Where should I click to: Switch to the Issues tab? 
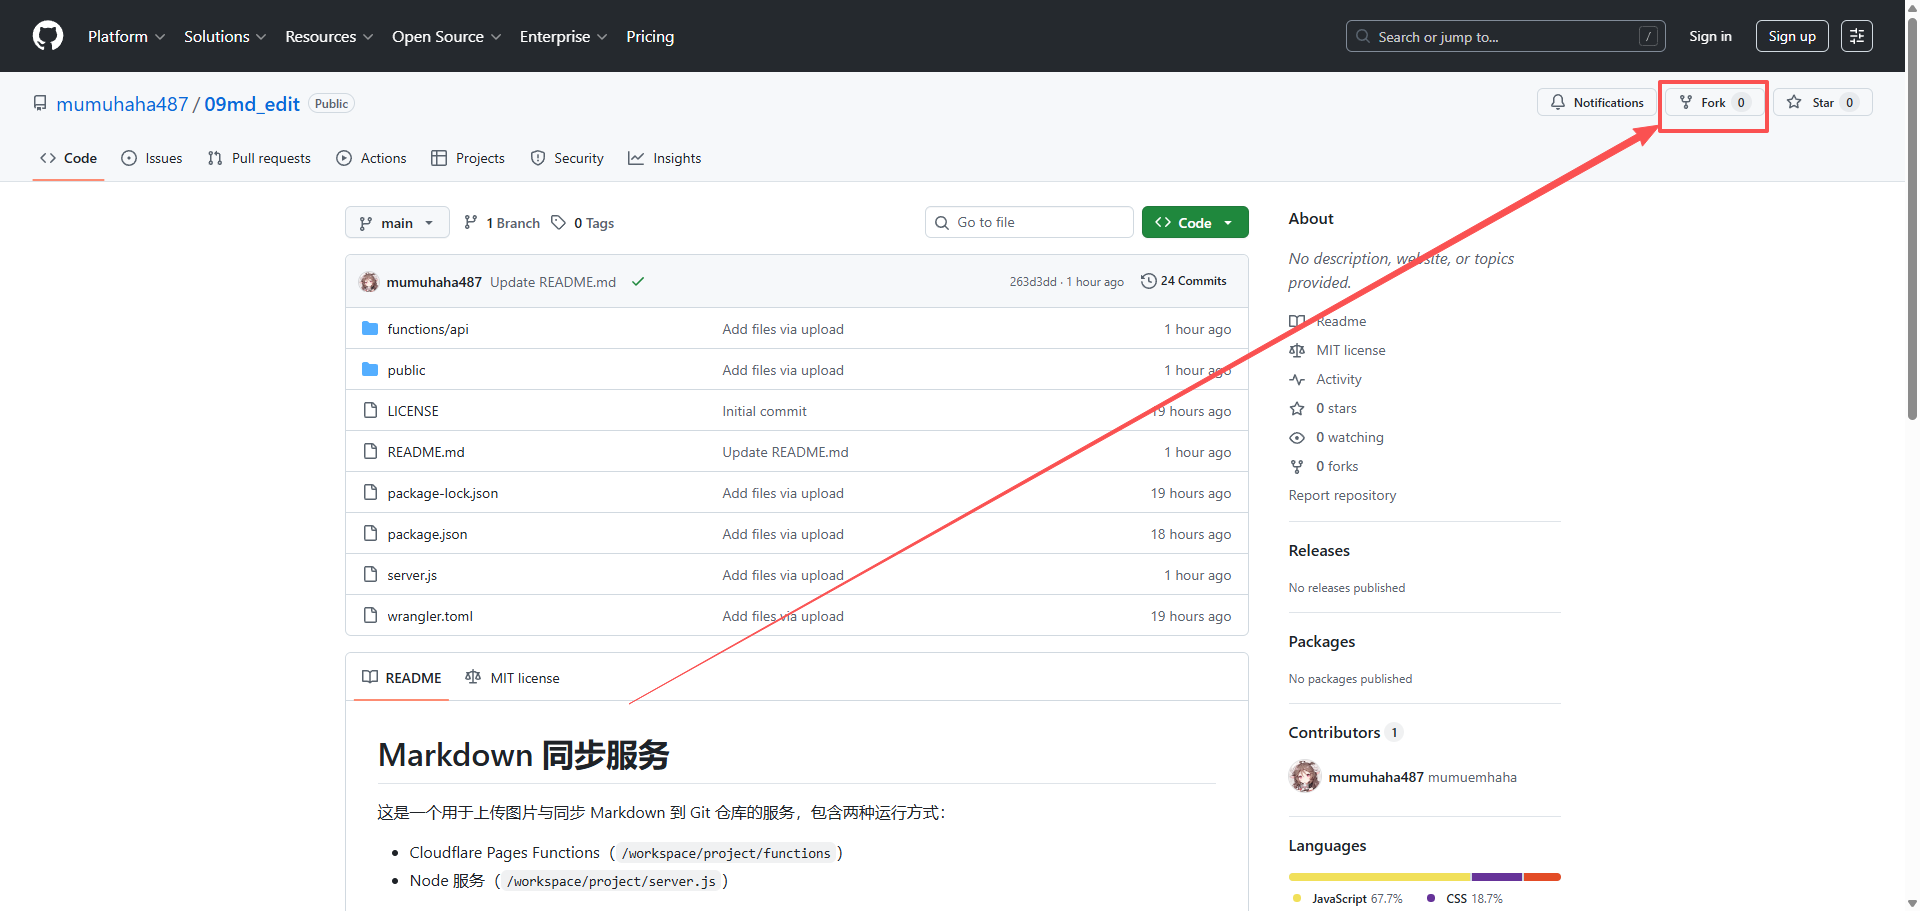click(152, 158)
